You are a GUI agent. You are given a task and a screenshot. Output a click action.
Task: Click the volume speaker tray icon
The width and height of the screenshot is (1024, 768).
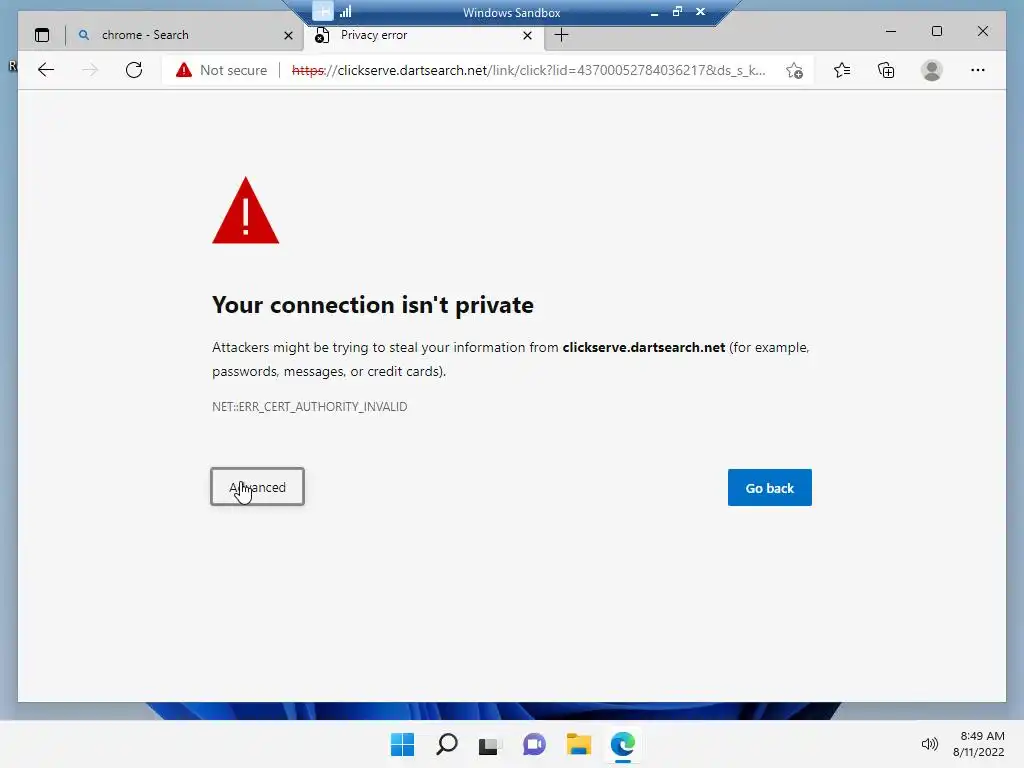coord(929,744)
